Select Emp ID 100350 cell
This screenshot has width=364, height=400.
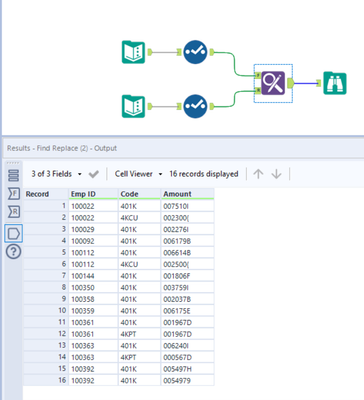(93, 288)
